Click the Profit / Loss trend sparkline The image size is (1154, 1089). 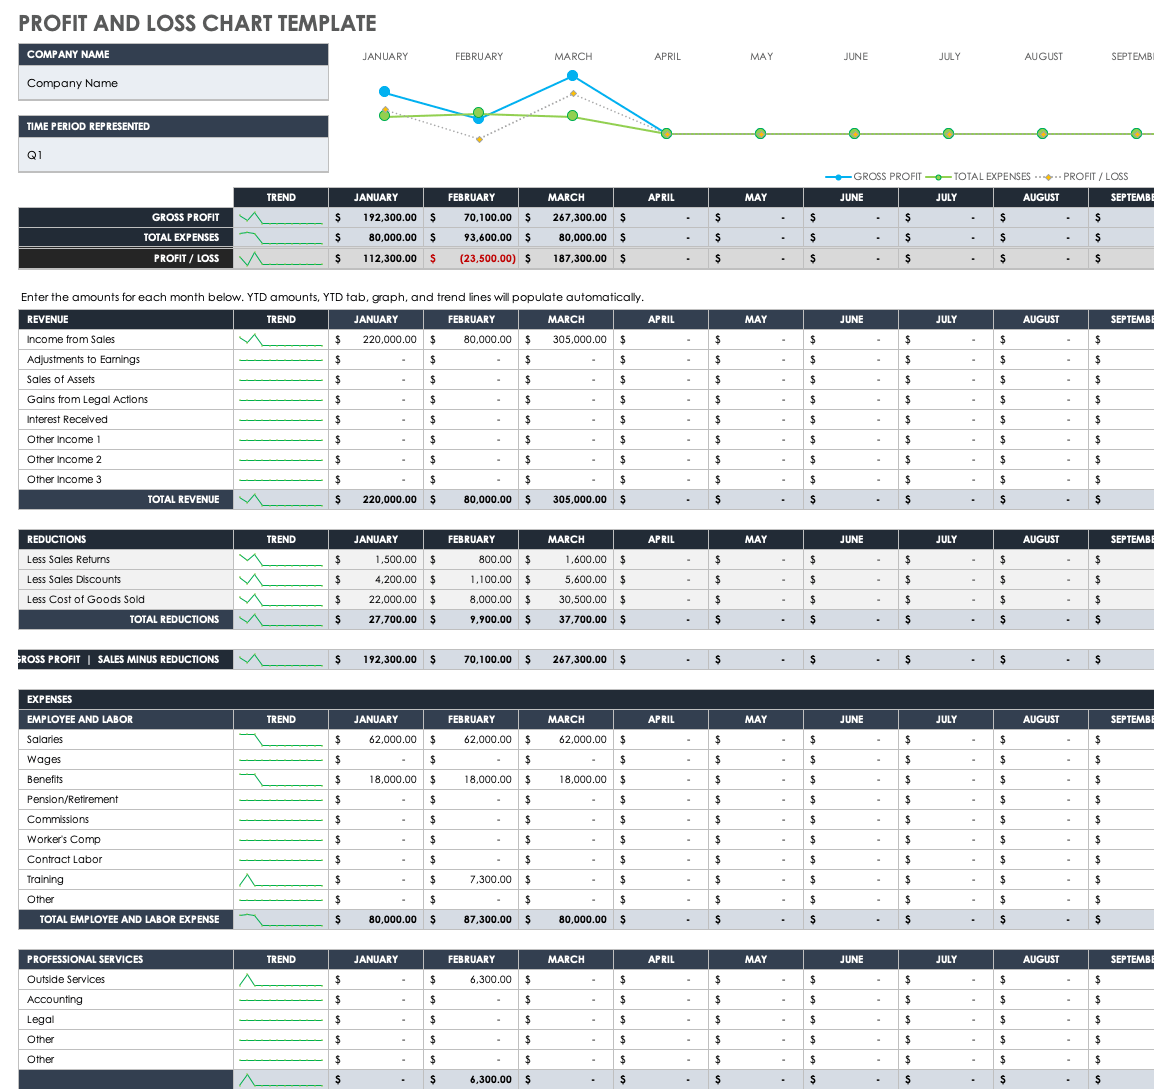pyautogui.click(x=280, y=258)
